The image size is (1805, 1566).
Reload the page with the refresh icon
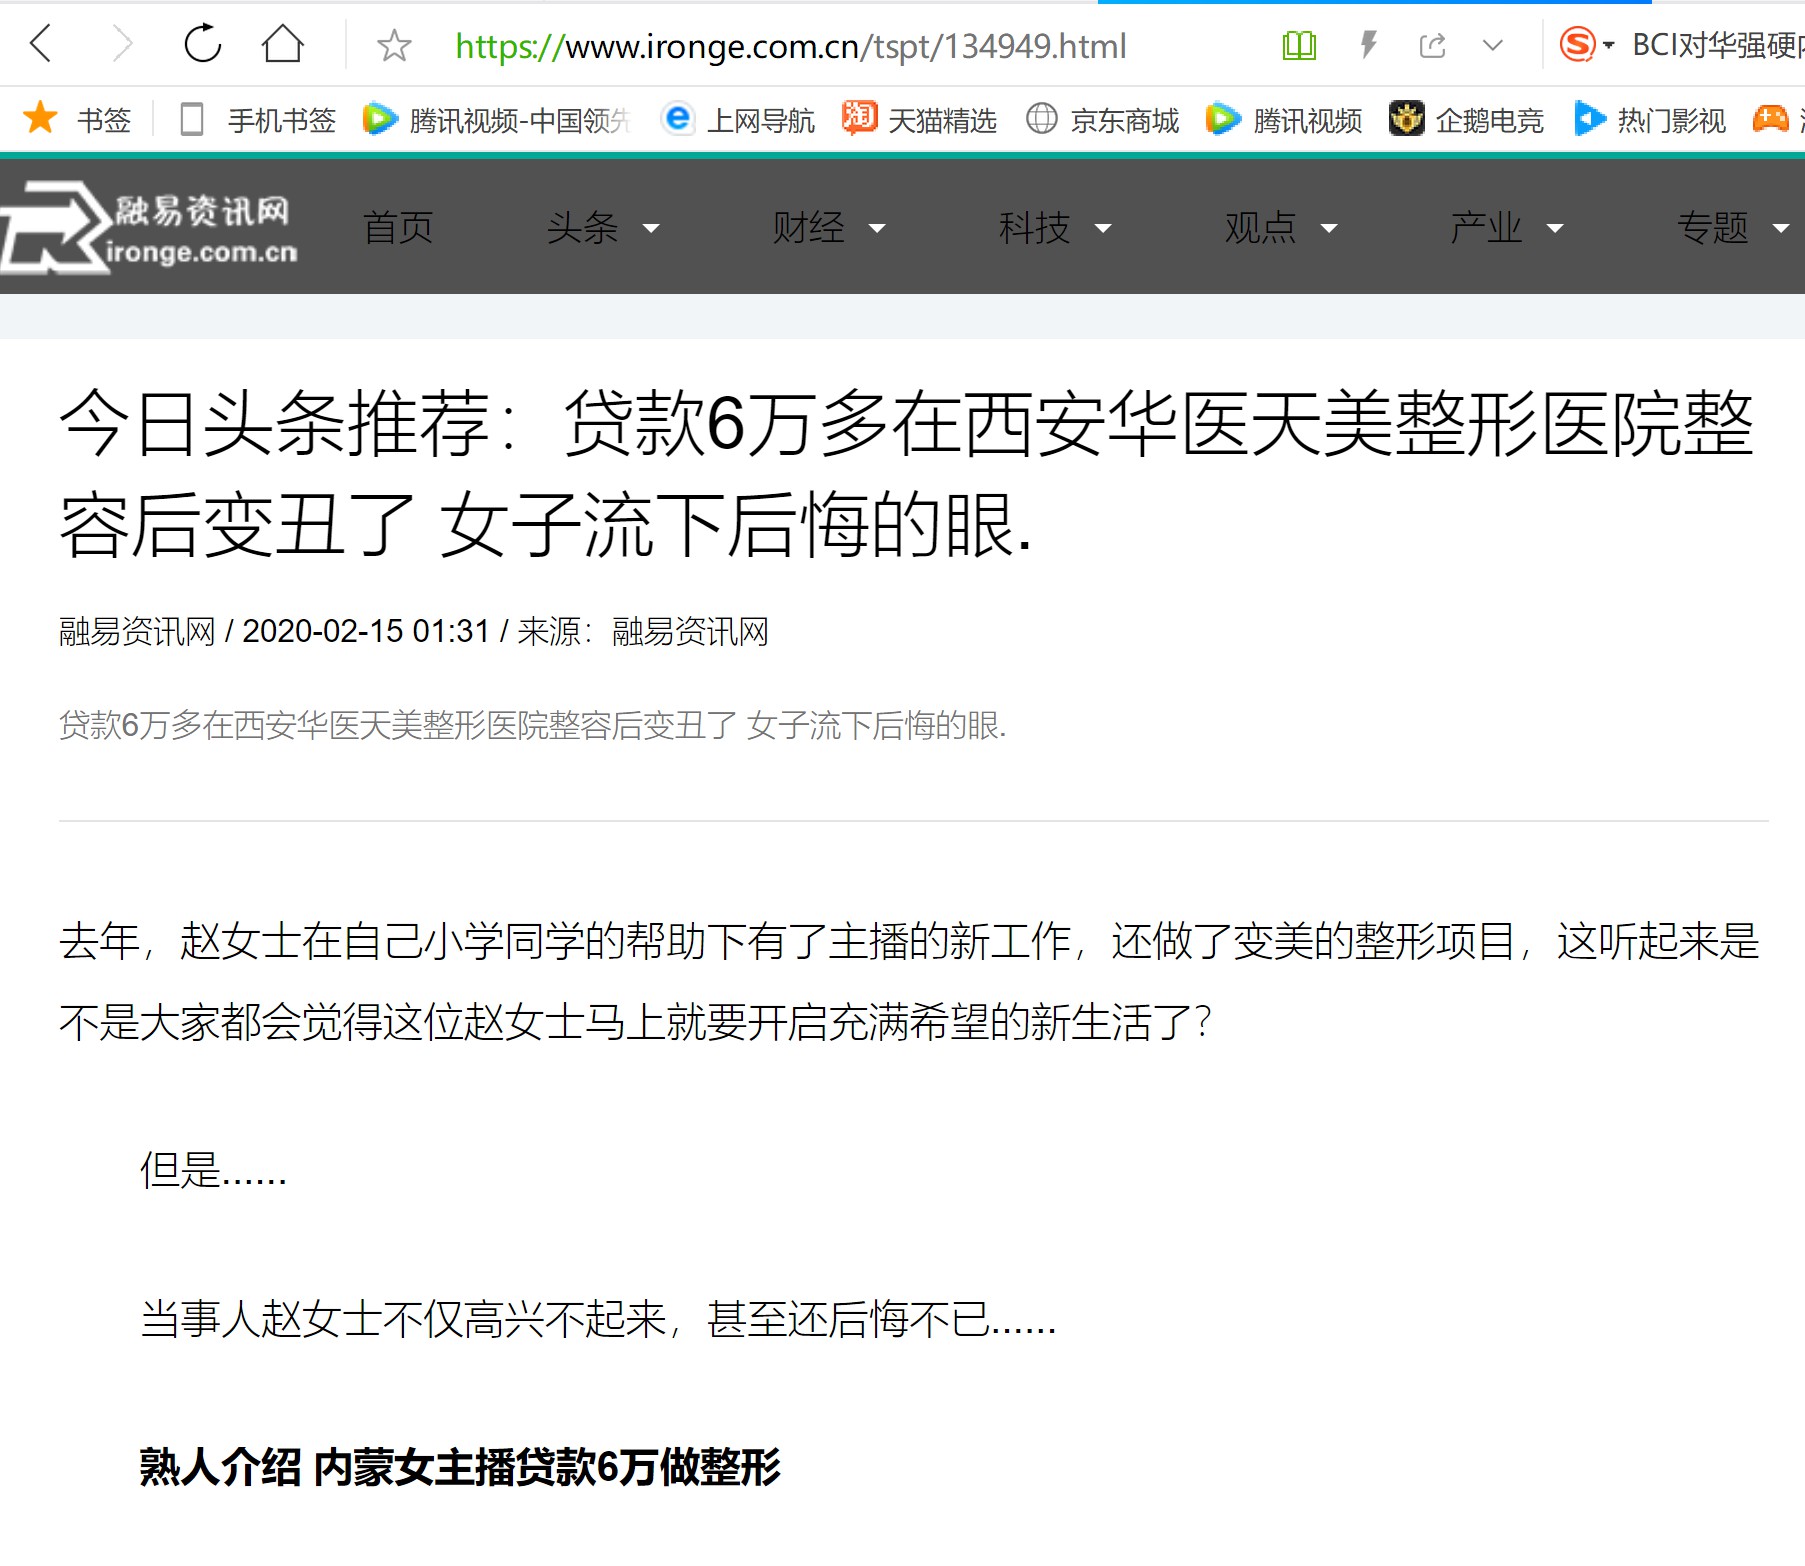[203, 44]
